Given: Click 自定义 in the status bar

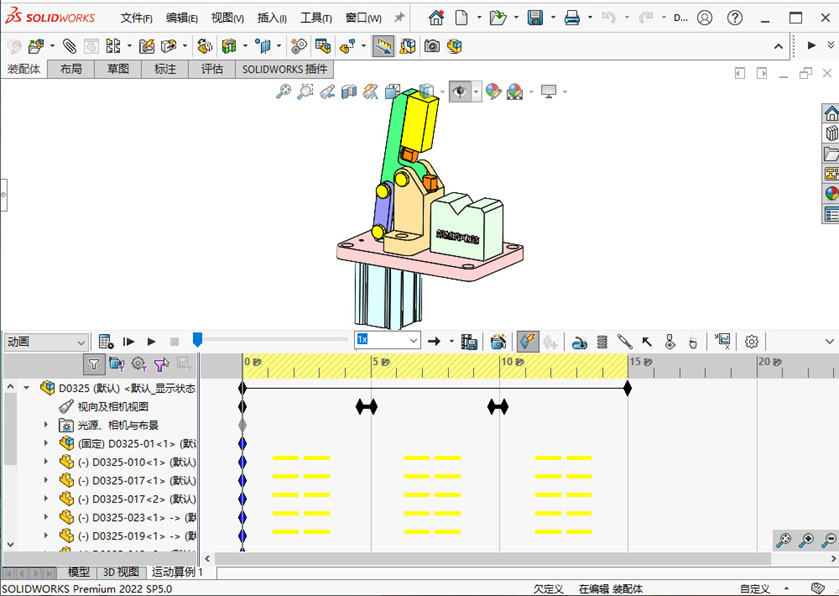Looking at the screenshot, I should click(x=755, y=589).
